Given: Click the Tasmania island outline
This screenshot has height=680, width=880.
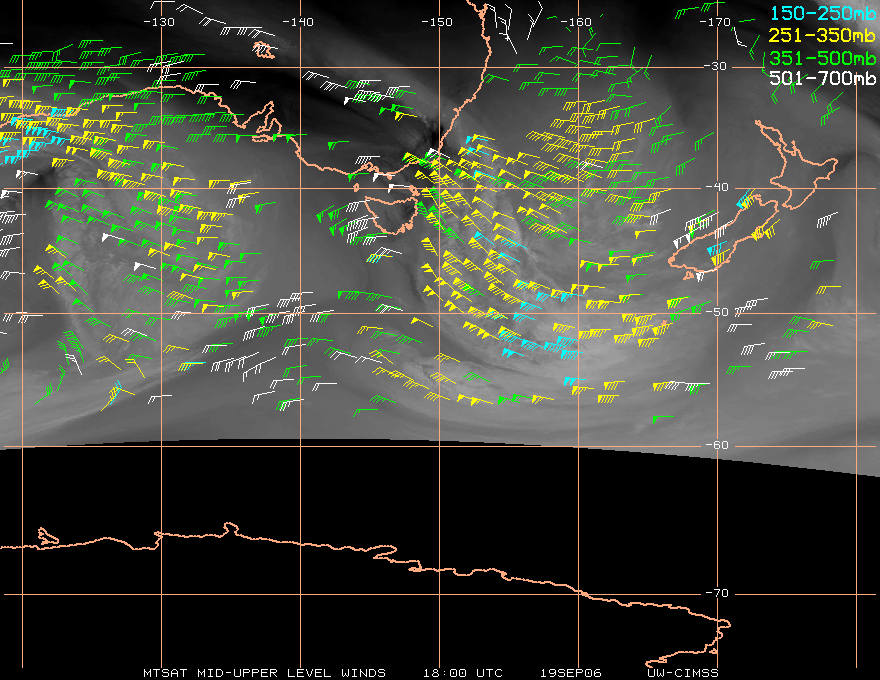Looking at the screenshot, I should point(391,214).
